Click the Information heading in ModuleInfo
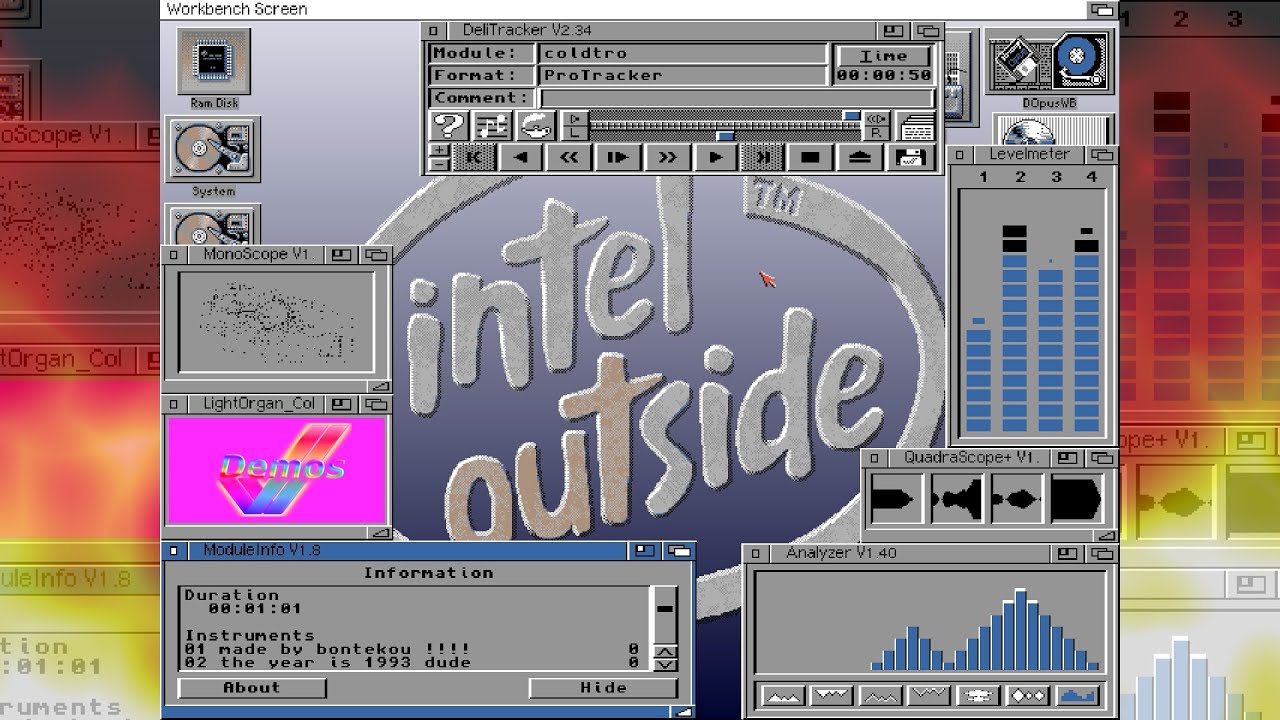 (x=428, y=573)
